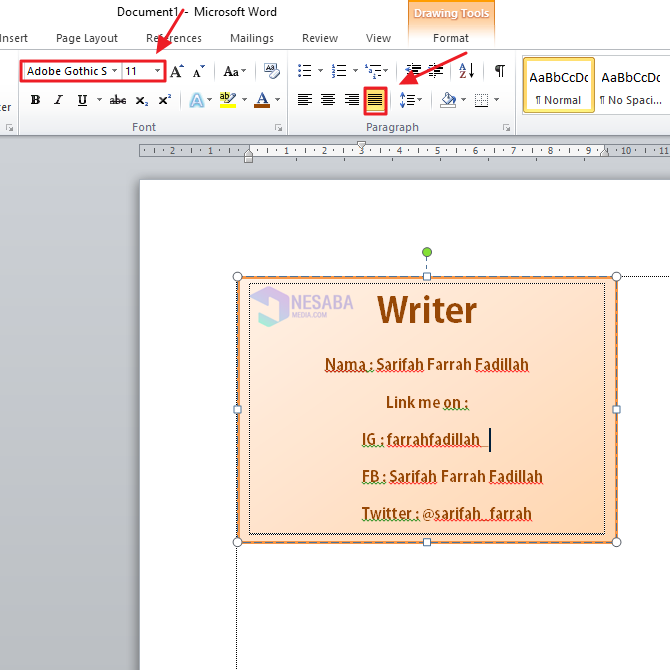Click the Right Indent marker on ruler
The image size is (670, 670).
pos(604,151)
